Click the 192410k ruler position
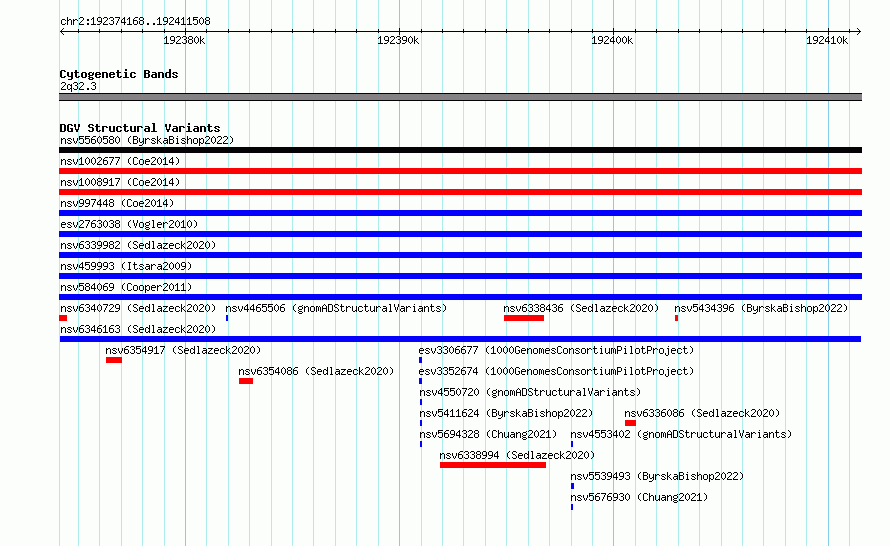Screen dimensions: 890x546 tap(827, 40)
